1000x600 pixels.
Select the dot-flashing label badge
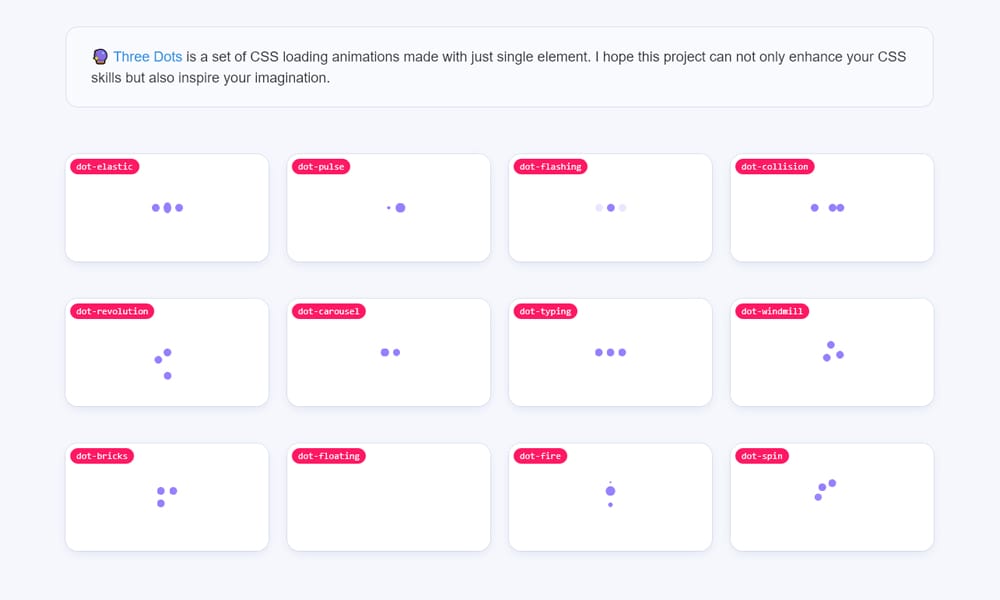549,167
